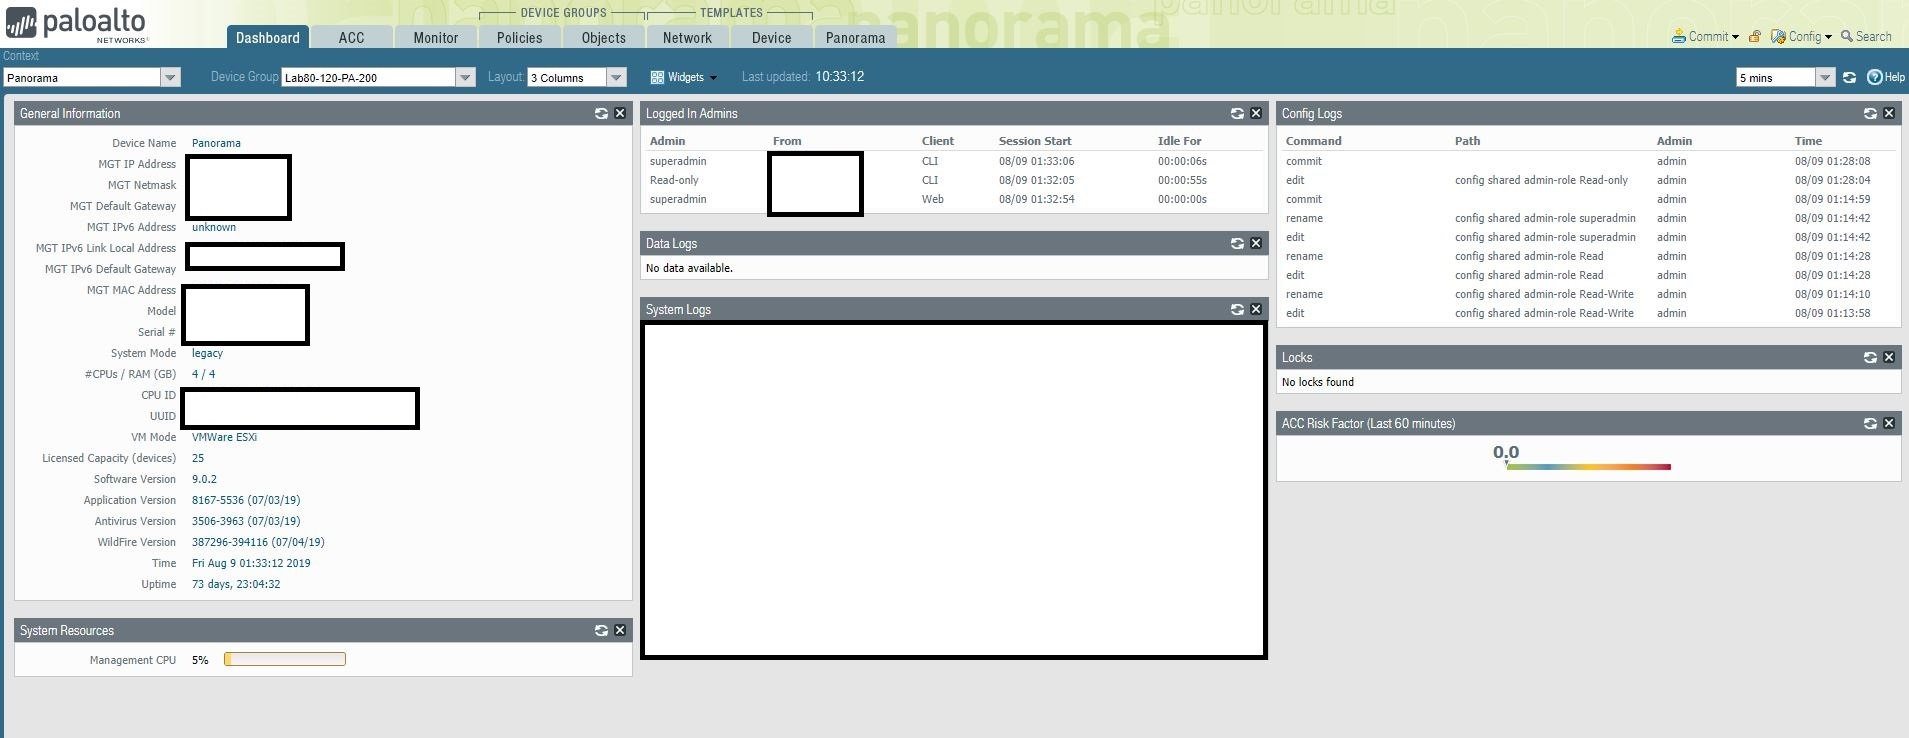Sort Config Logs by Time column
The height and width of the screenshot is (738, 1909).
(1808, 141)
